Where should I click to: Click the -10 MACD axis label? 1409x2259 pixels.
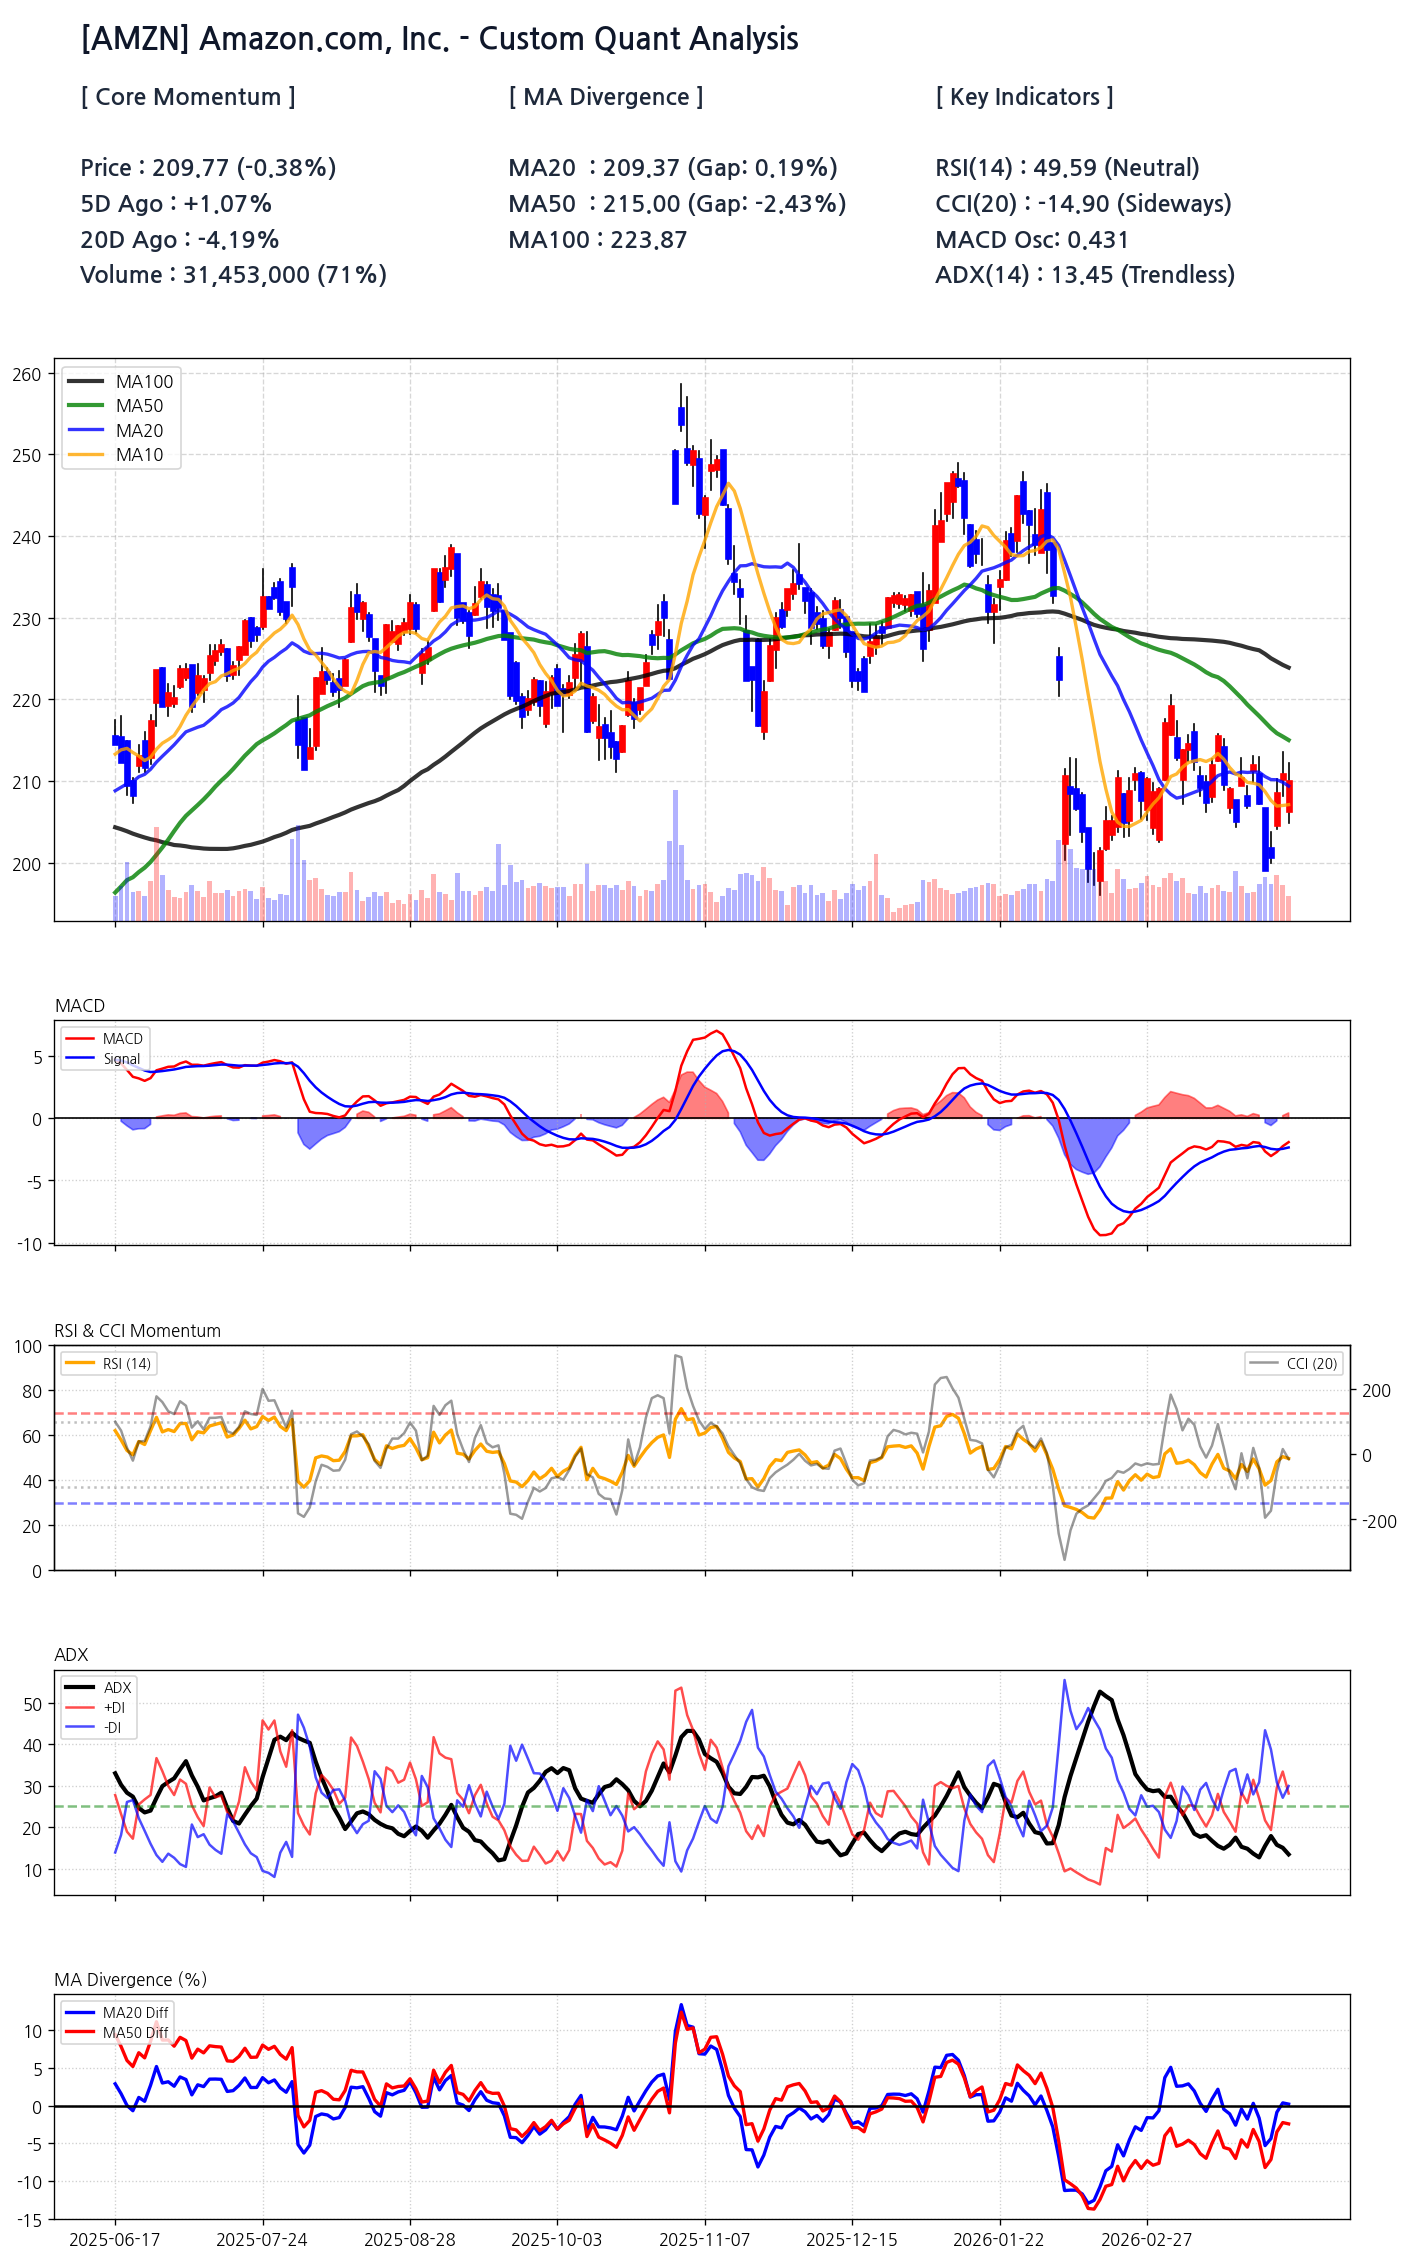30,1245
